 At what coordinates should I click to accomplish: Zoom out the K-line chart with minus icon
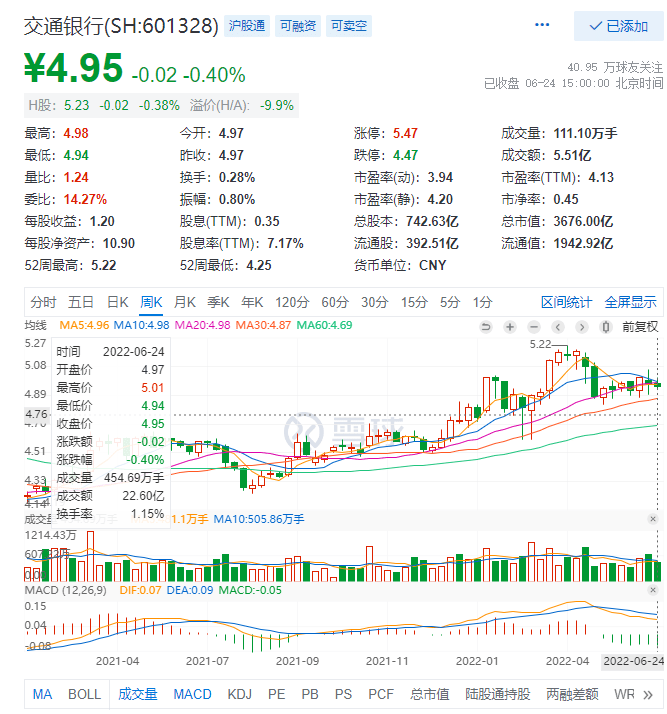click(x=534, y=326)
